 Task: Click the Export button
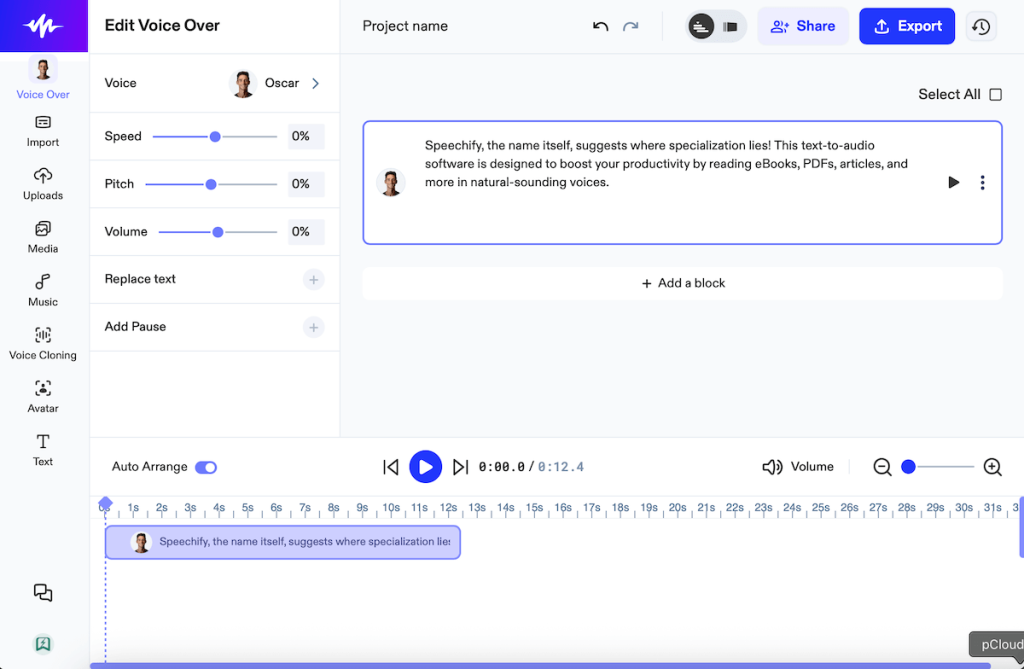(906, 26)
